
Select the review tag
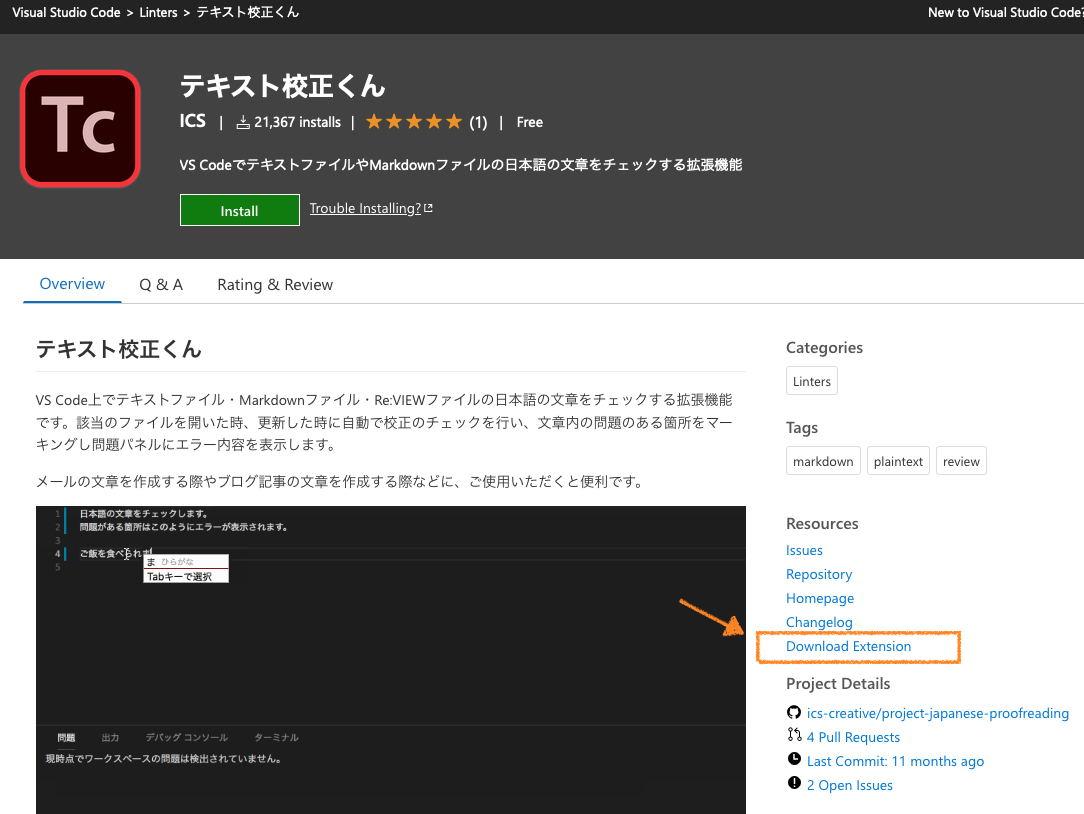coord(961,461)
